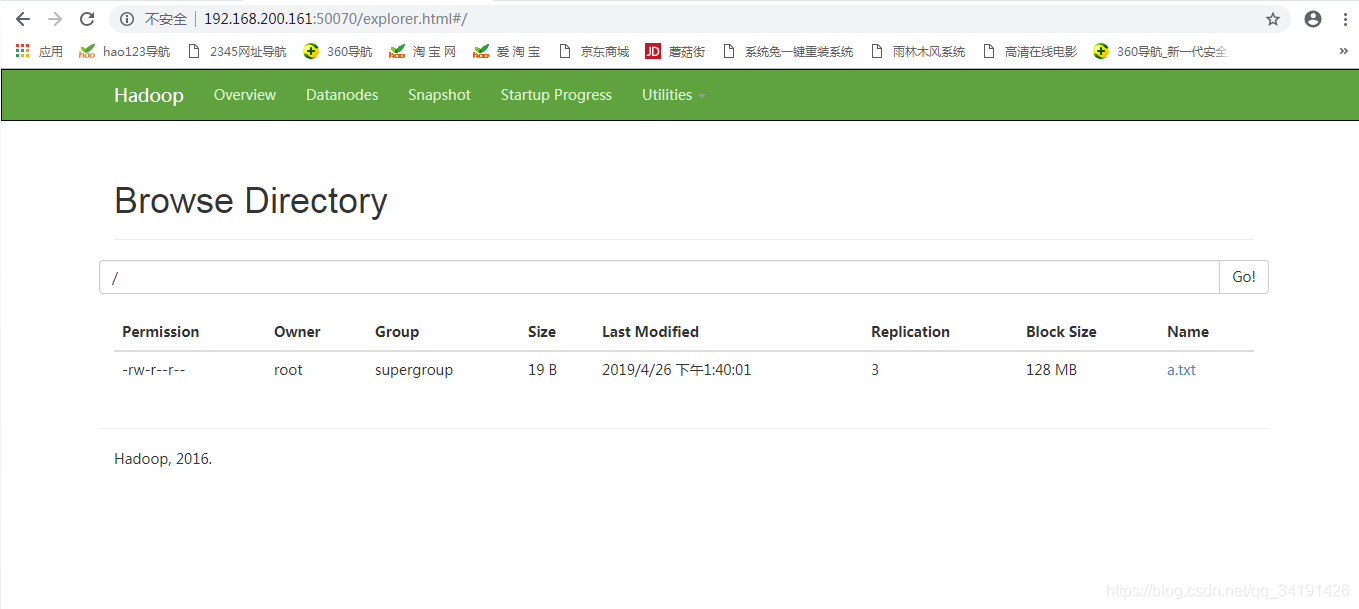The image size is (1359, 609).
Task: Click the Block Size column header
Action: [x=1061, y=332]
